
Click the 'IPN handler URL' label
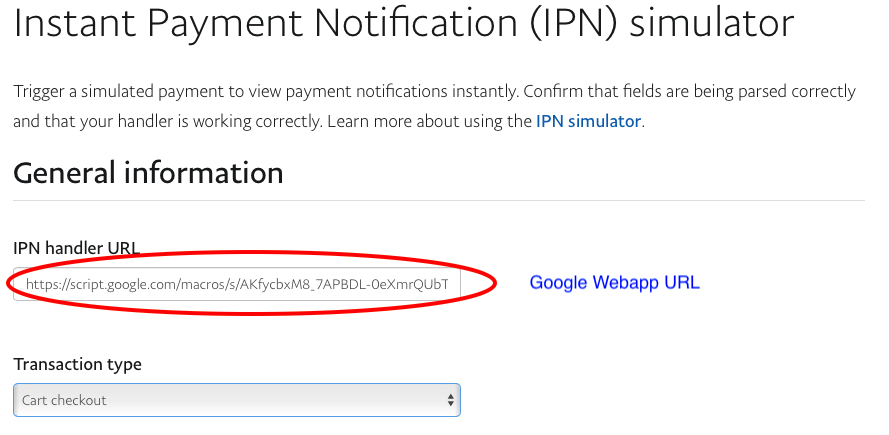(x=77, y=248)
